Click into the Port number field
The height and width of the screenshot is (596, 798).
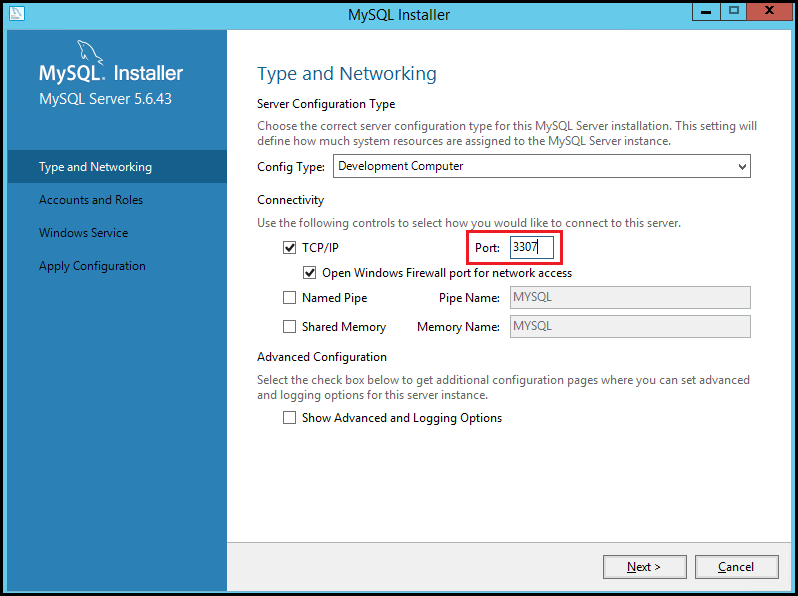pyautogui.click(x=530, y=247)
